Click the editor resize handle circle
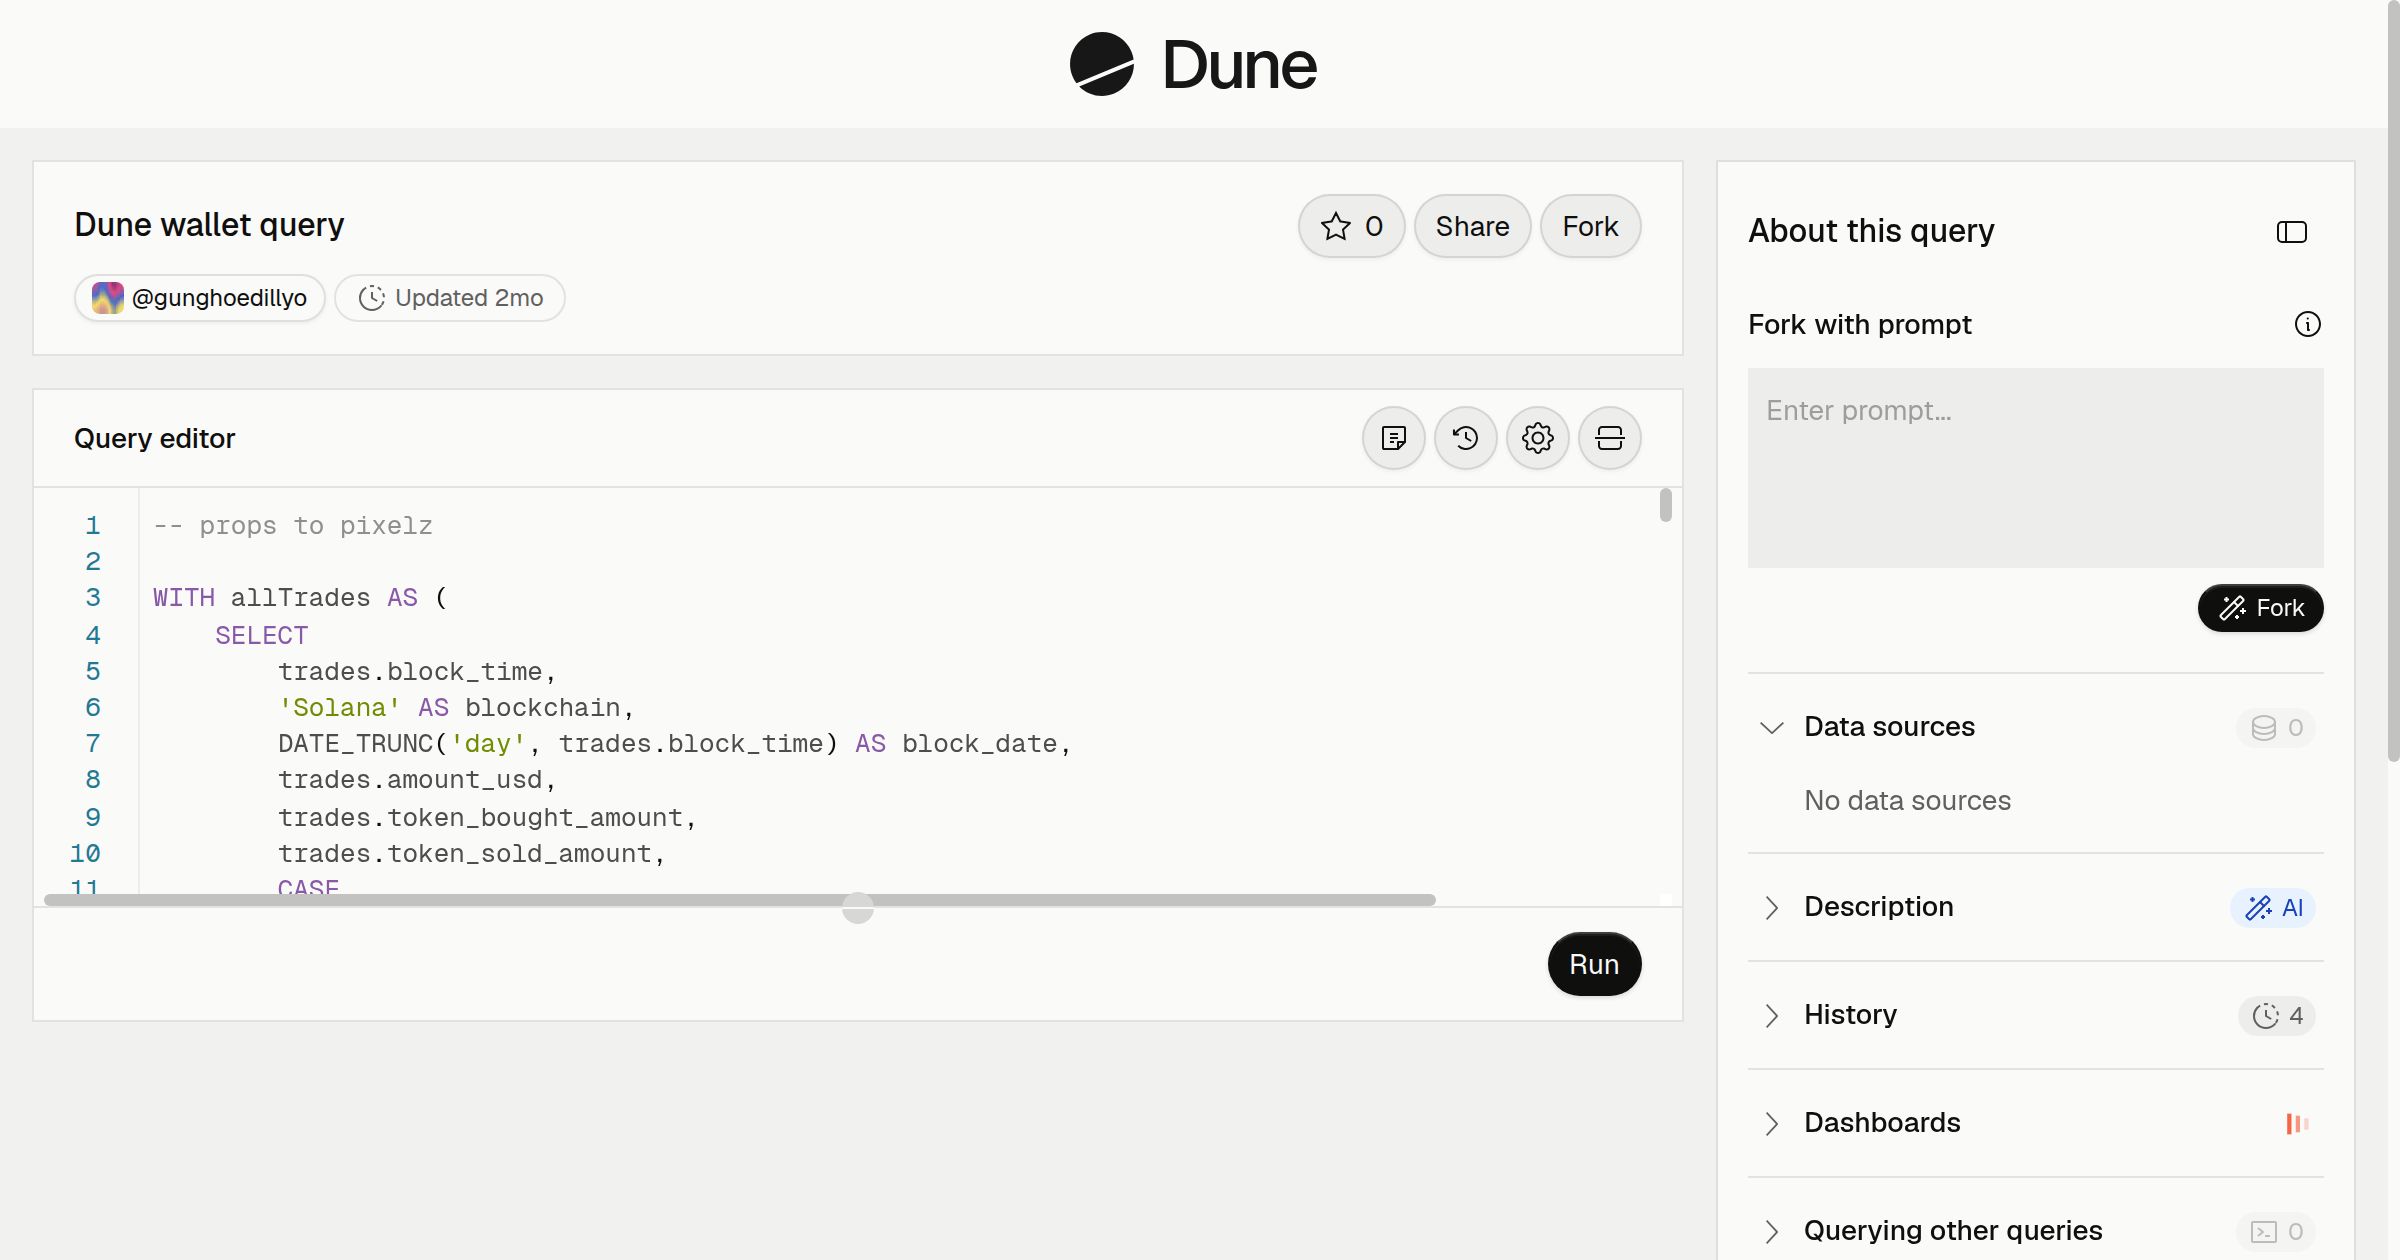The width and height of the screenshot is (2400, 1260). point(858,908)
